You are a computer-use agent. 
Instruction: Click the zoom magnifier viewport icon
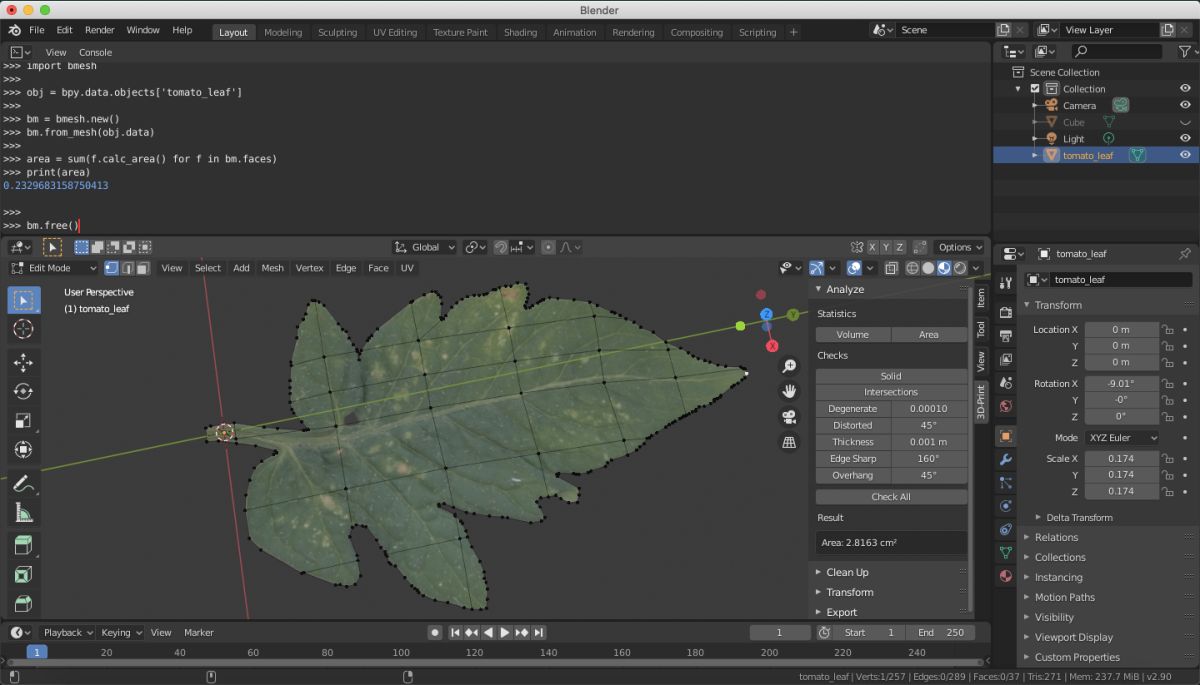(x=789, y=367)
